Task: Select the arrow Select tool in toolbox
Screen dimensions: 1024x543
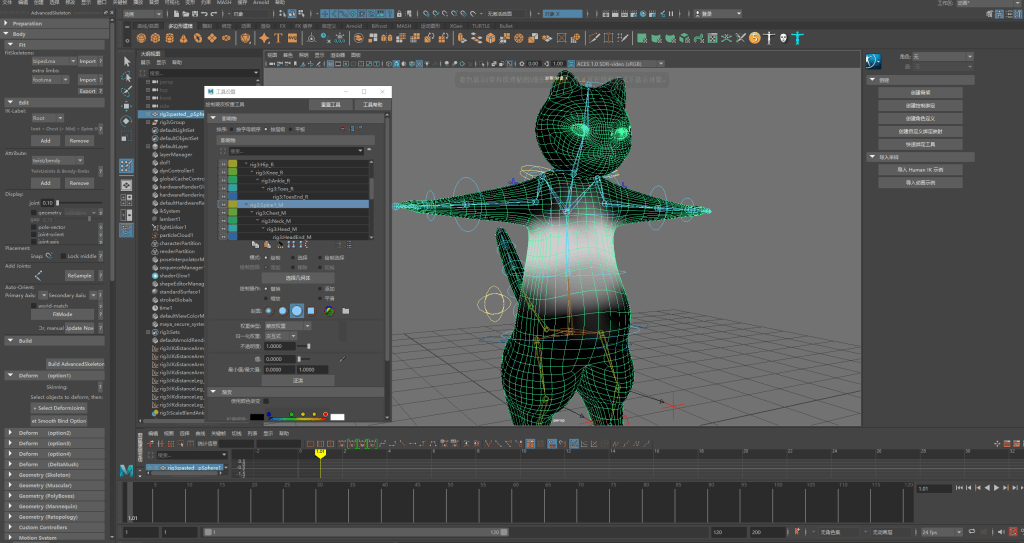Action: (x=126, y=62)
